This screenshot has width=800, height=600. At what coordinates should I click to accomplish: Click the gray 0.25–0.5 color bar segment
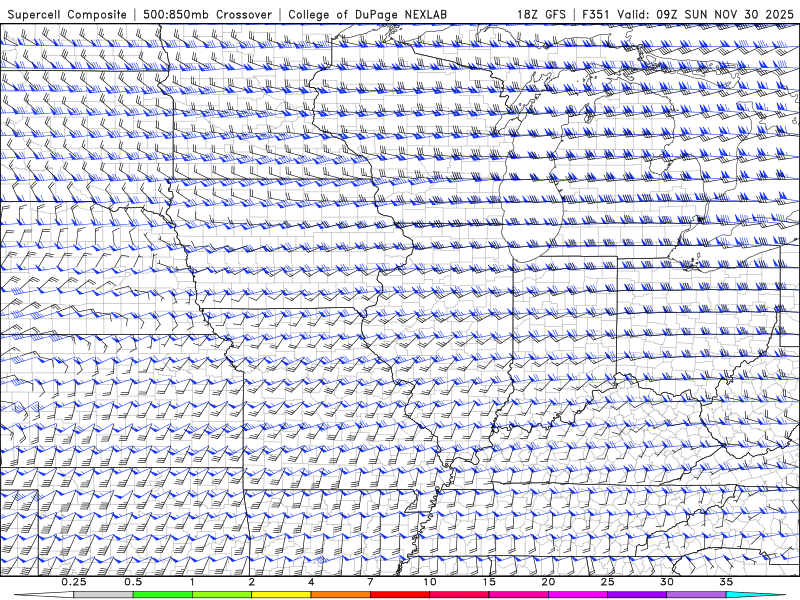pyautogui.click(x=104, y=595)
